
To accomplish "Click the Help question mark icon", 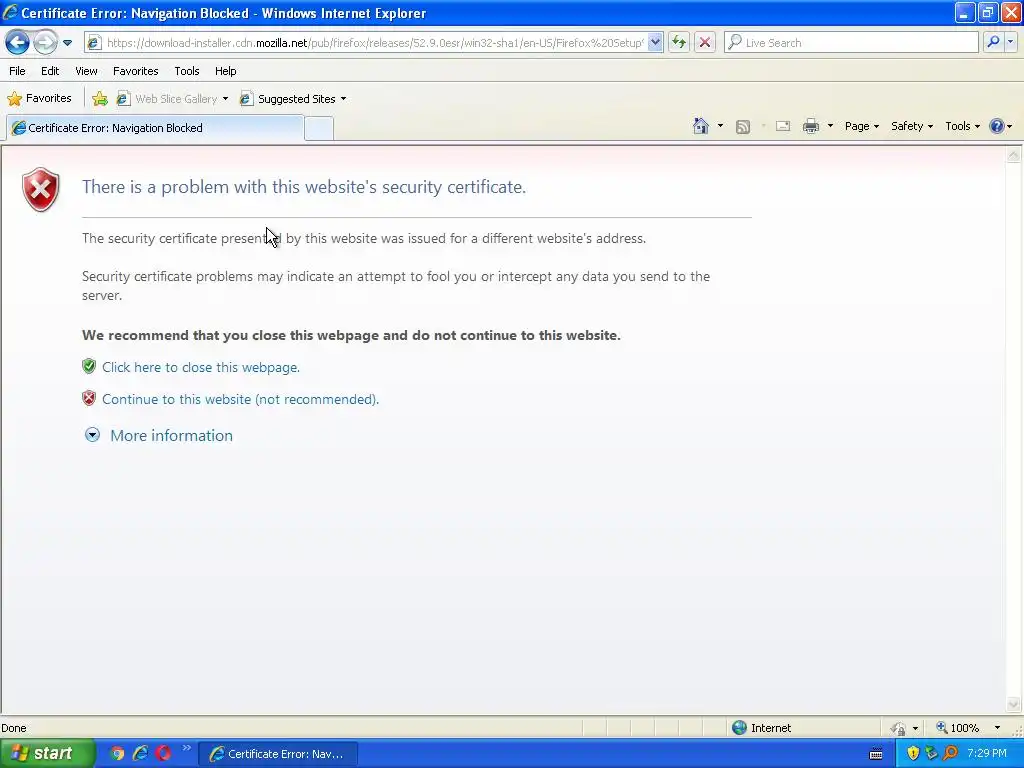I will pyautogui.click(x=997, y=126).
